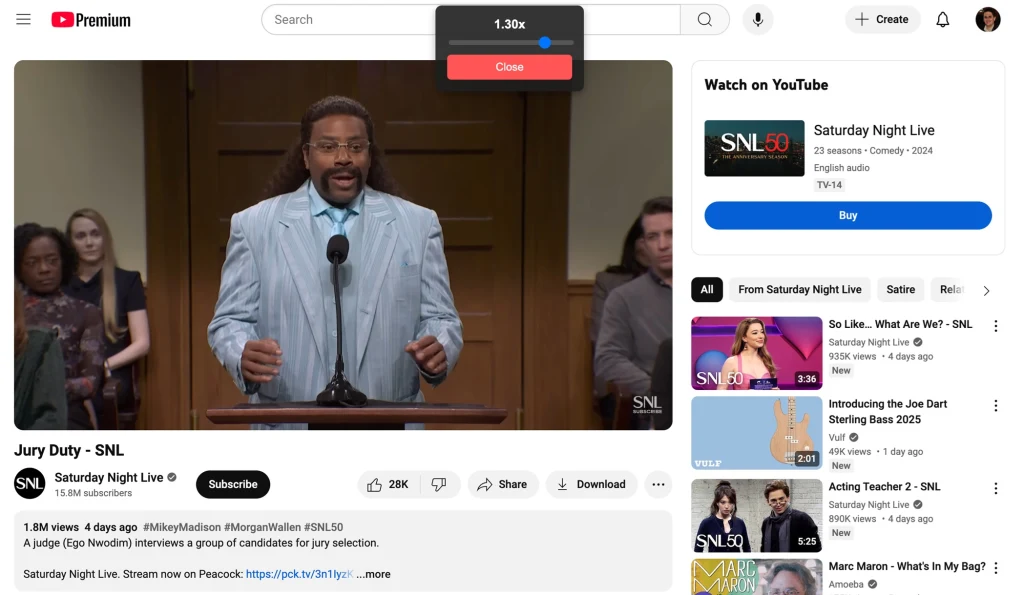
Task: Open the Create button
Action: point(882,20)
